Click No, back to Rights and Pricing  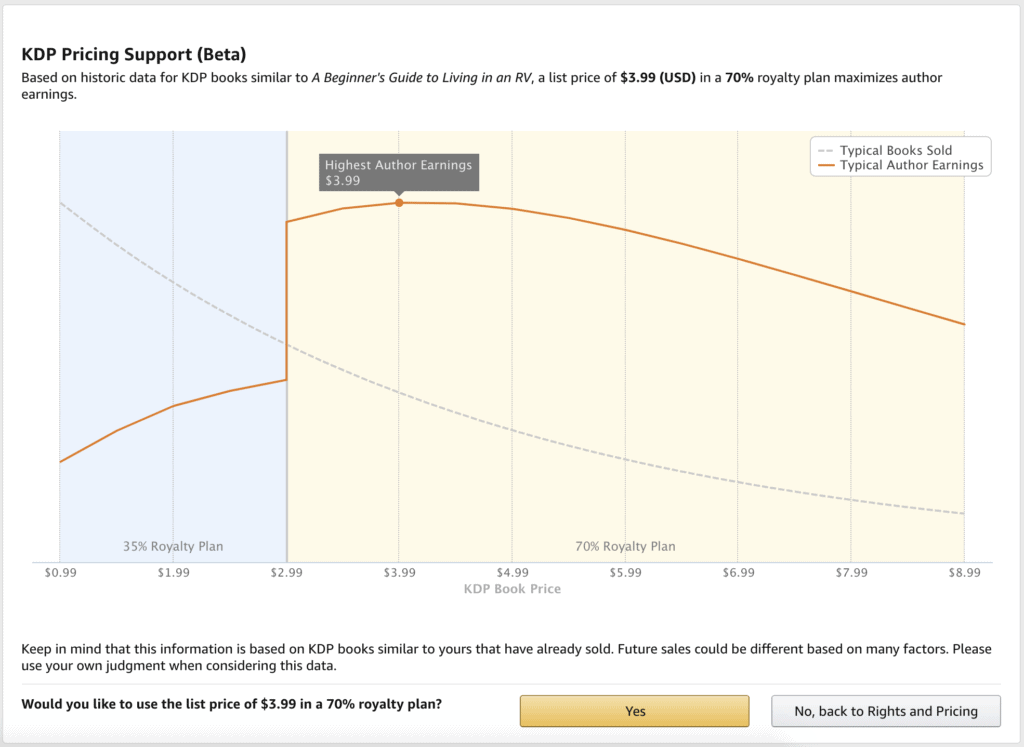(x=885, y=711)
